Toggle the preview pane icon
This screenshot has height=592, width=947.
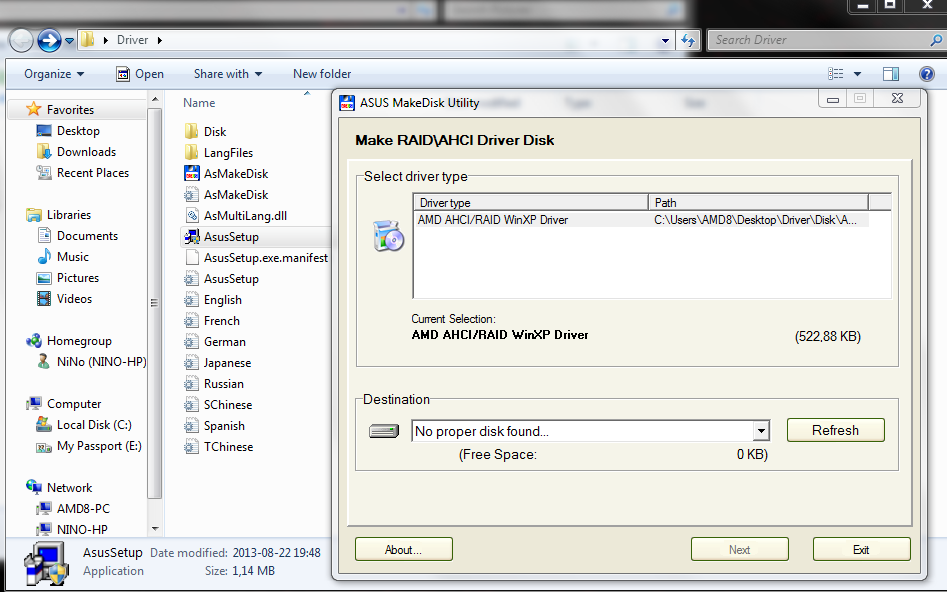coord(891,74)
